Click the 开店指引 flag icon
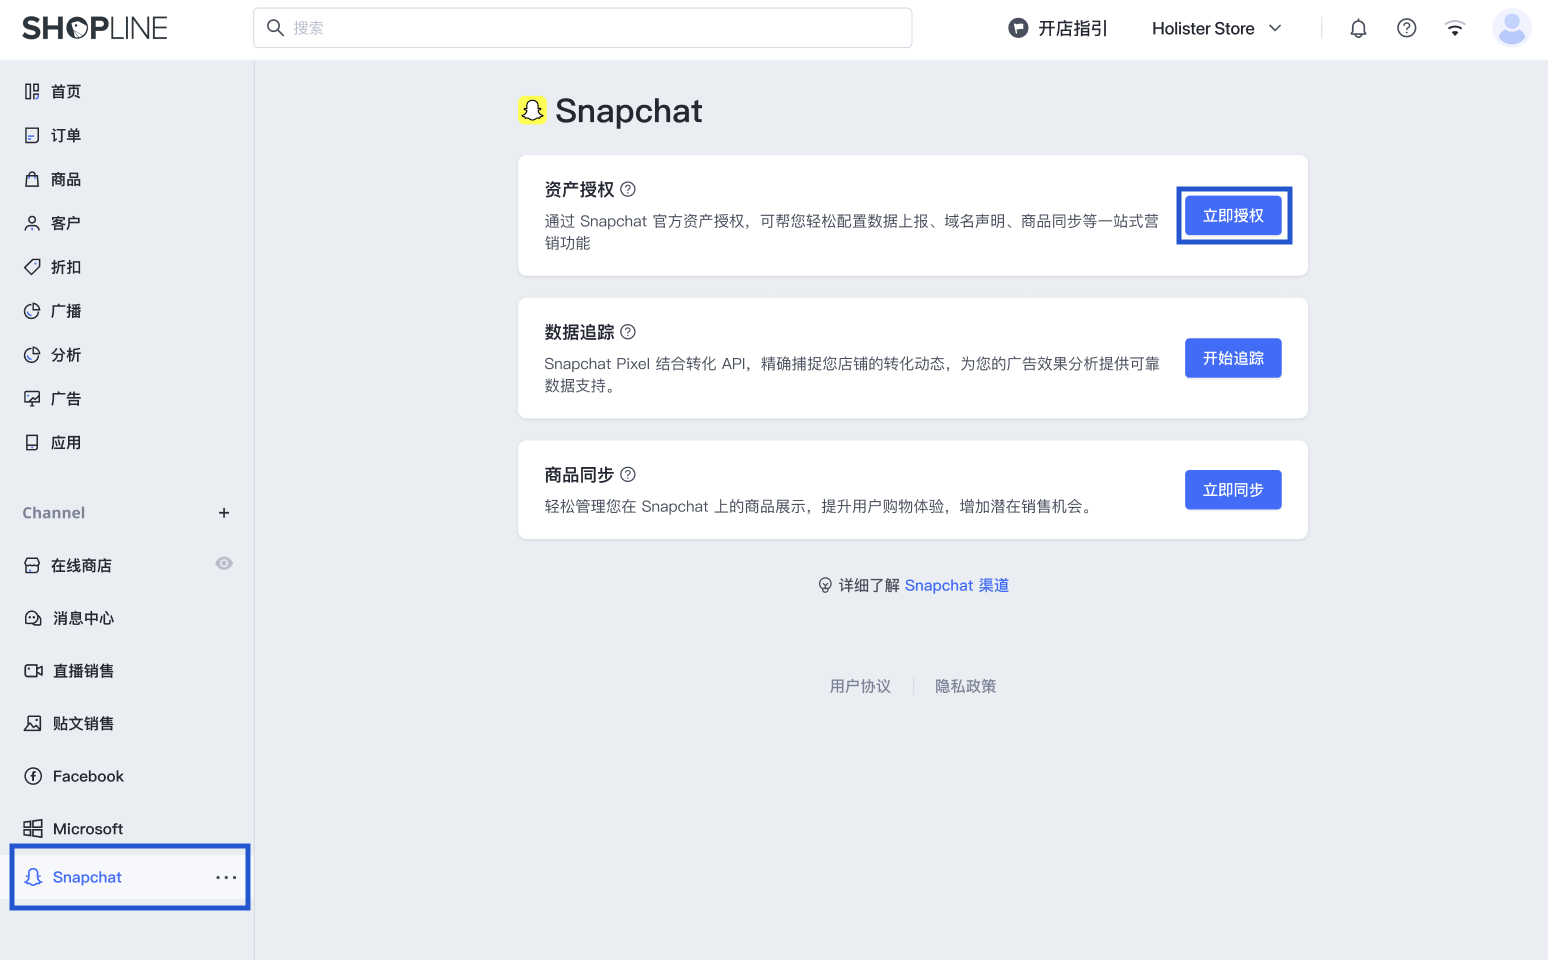1548x960 pixels. click(1018, 28)
